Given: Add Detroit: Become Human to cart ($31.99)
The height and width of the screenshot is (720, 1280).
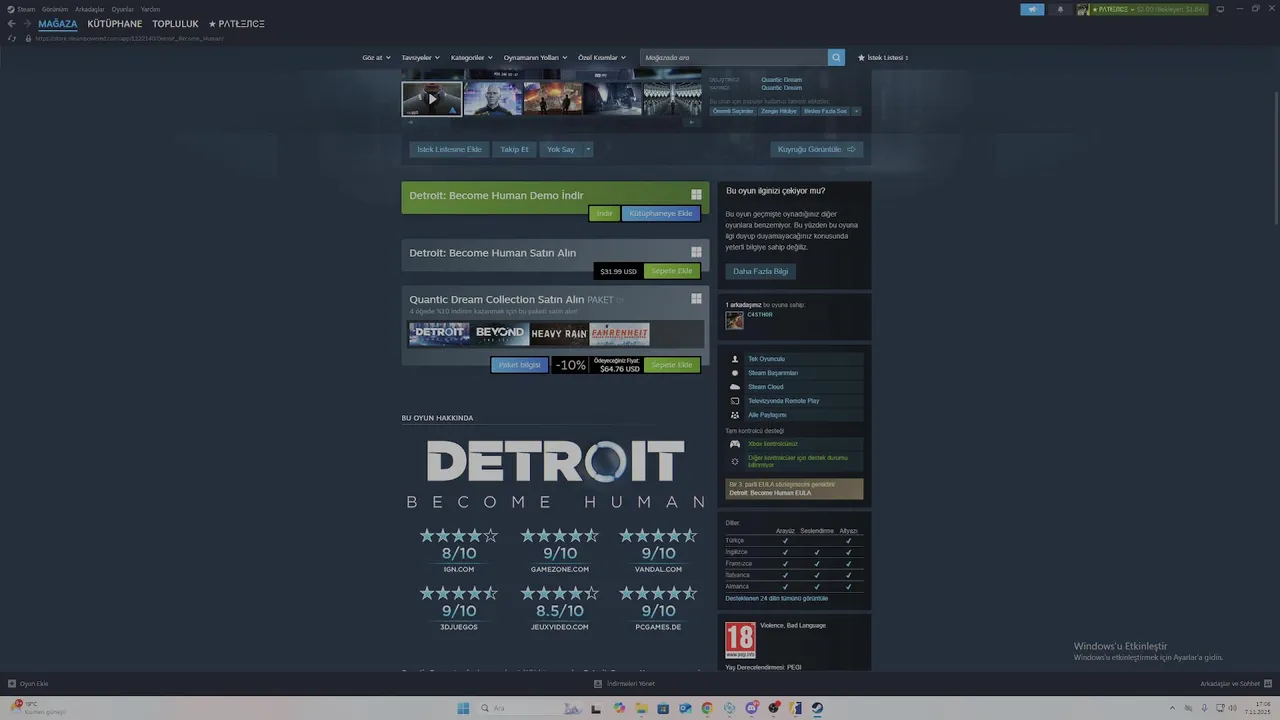Looking at the screenshot, I should pyautogui.click(x=672, y=271).
